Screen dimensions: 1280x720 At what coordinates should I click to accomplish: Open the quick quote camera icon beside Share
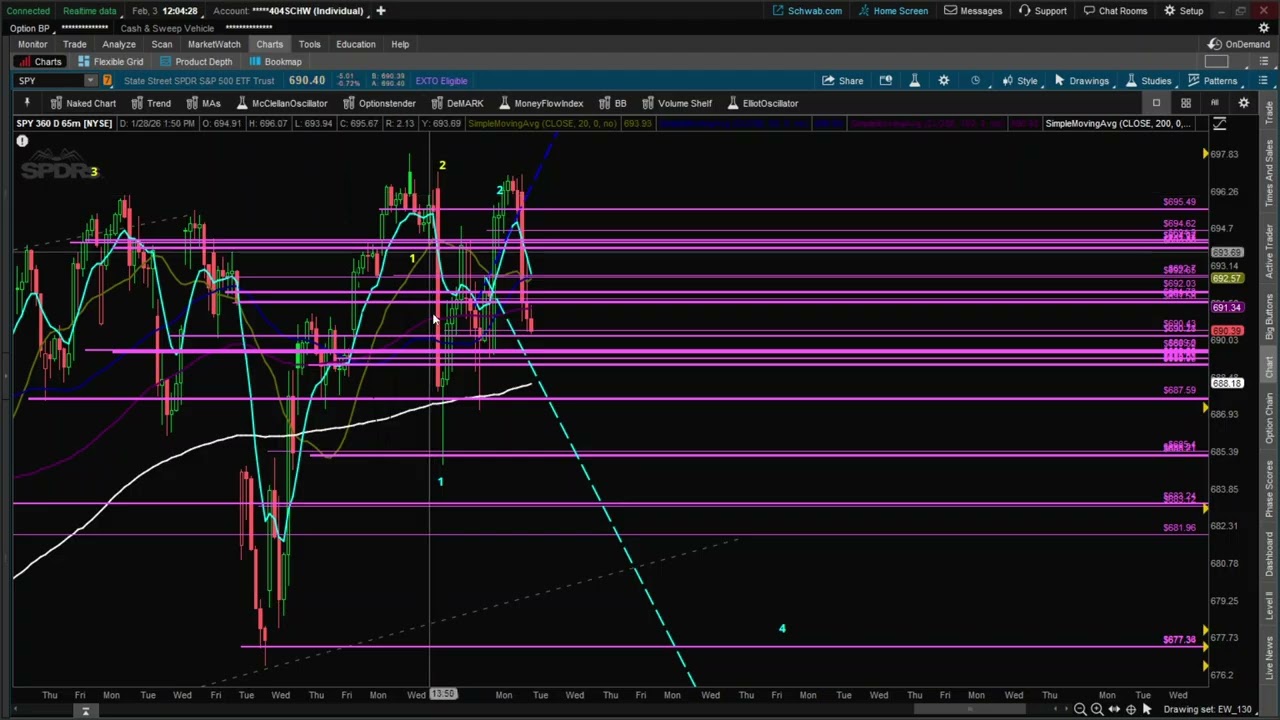(886, 81)
